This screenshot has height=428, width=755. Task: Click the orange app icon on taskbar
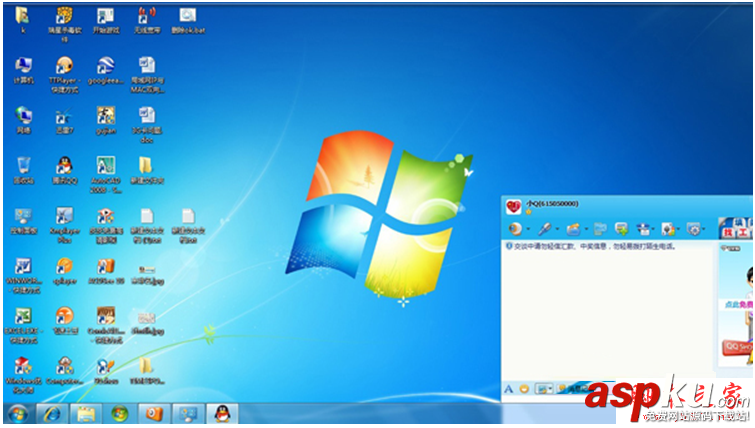(154, 414)
